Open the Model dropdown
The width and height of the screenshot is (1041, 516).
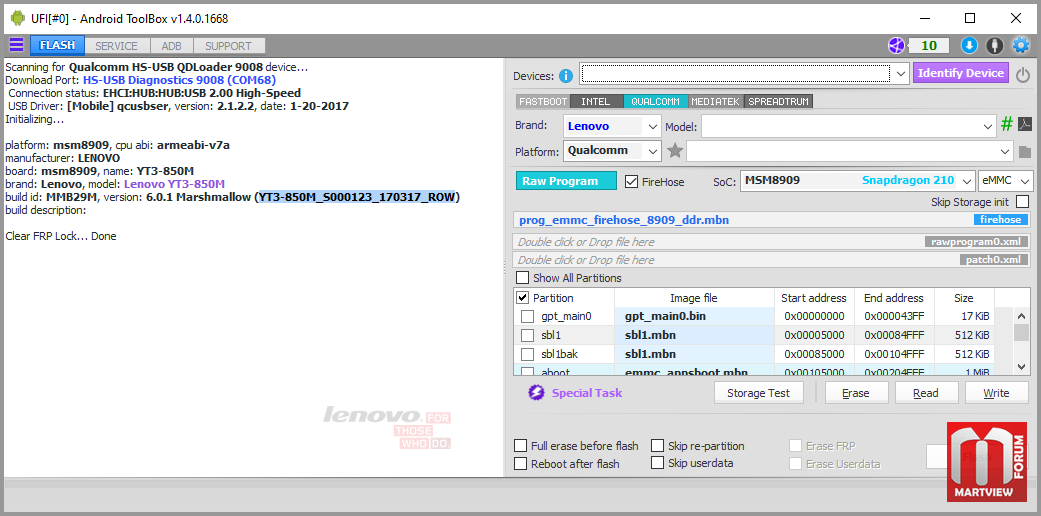point(988,126)
